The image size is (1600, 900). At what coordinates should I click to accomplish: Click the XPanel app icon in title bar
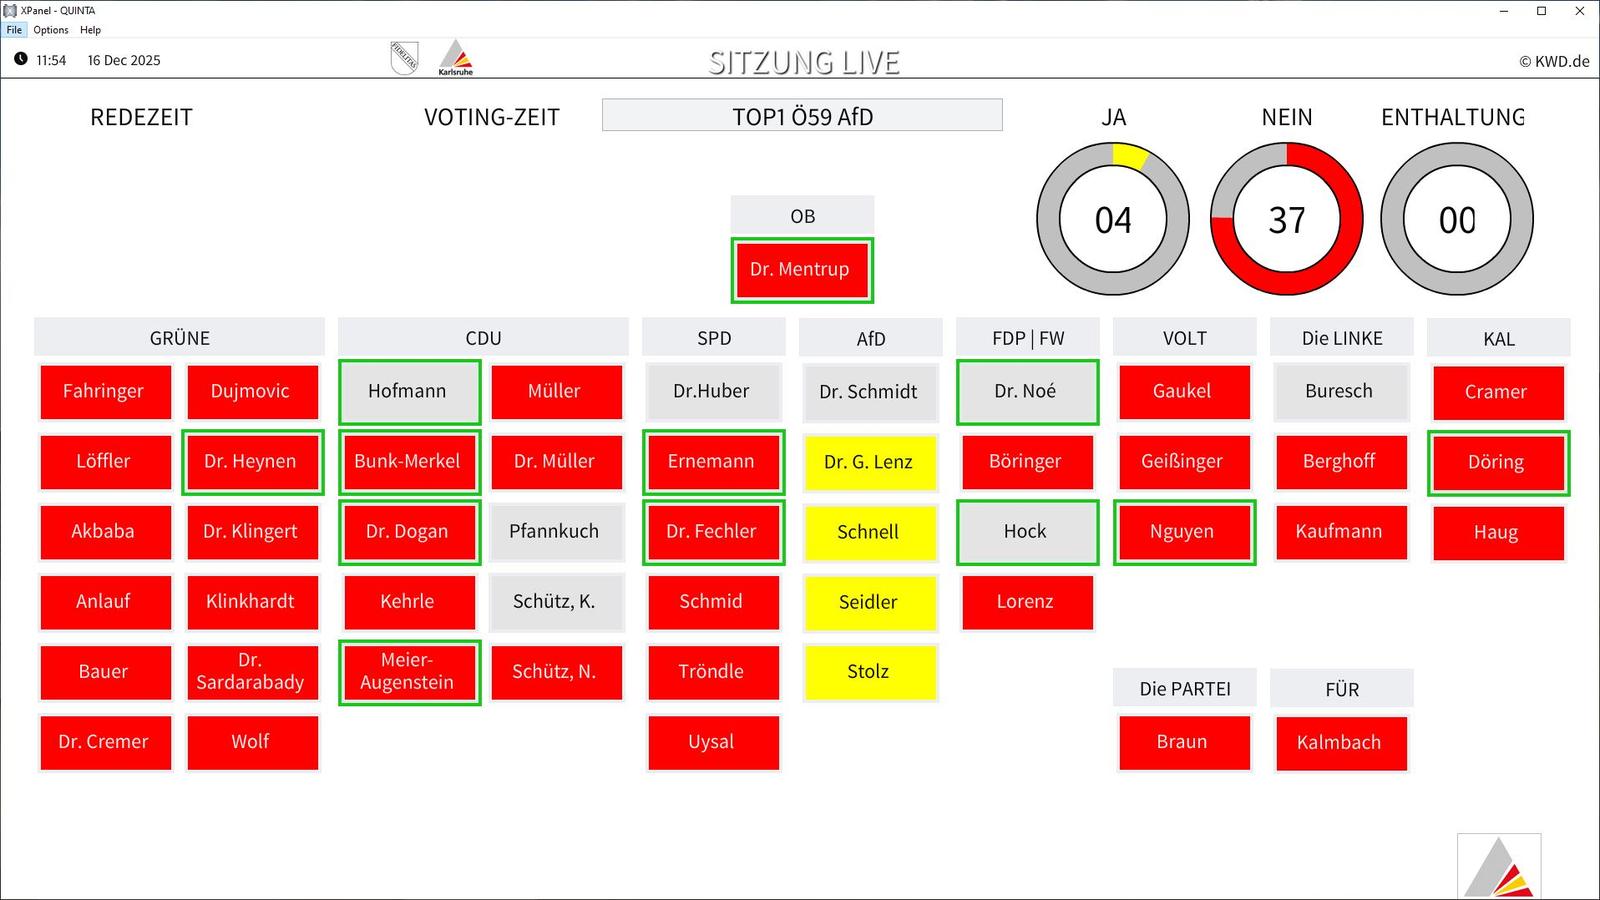(x=10, y=10)
